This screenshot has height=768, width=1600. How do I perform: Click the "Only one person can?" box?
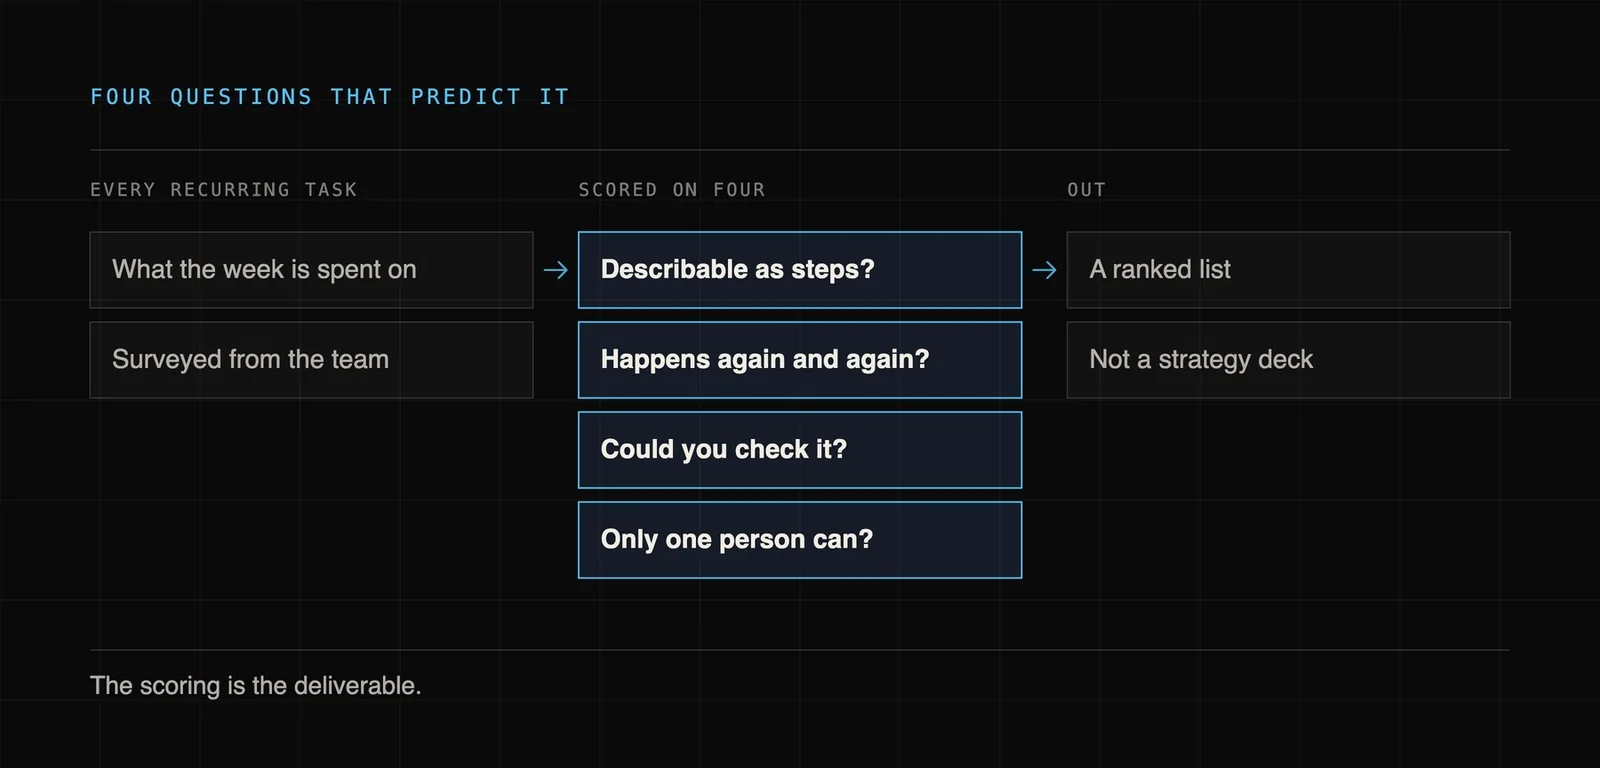click(x=800, y=540)
